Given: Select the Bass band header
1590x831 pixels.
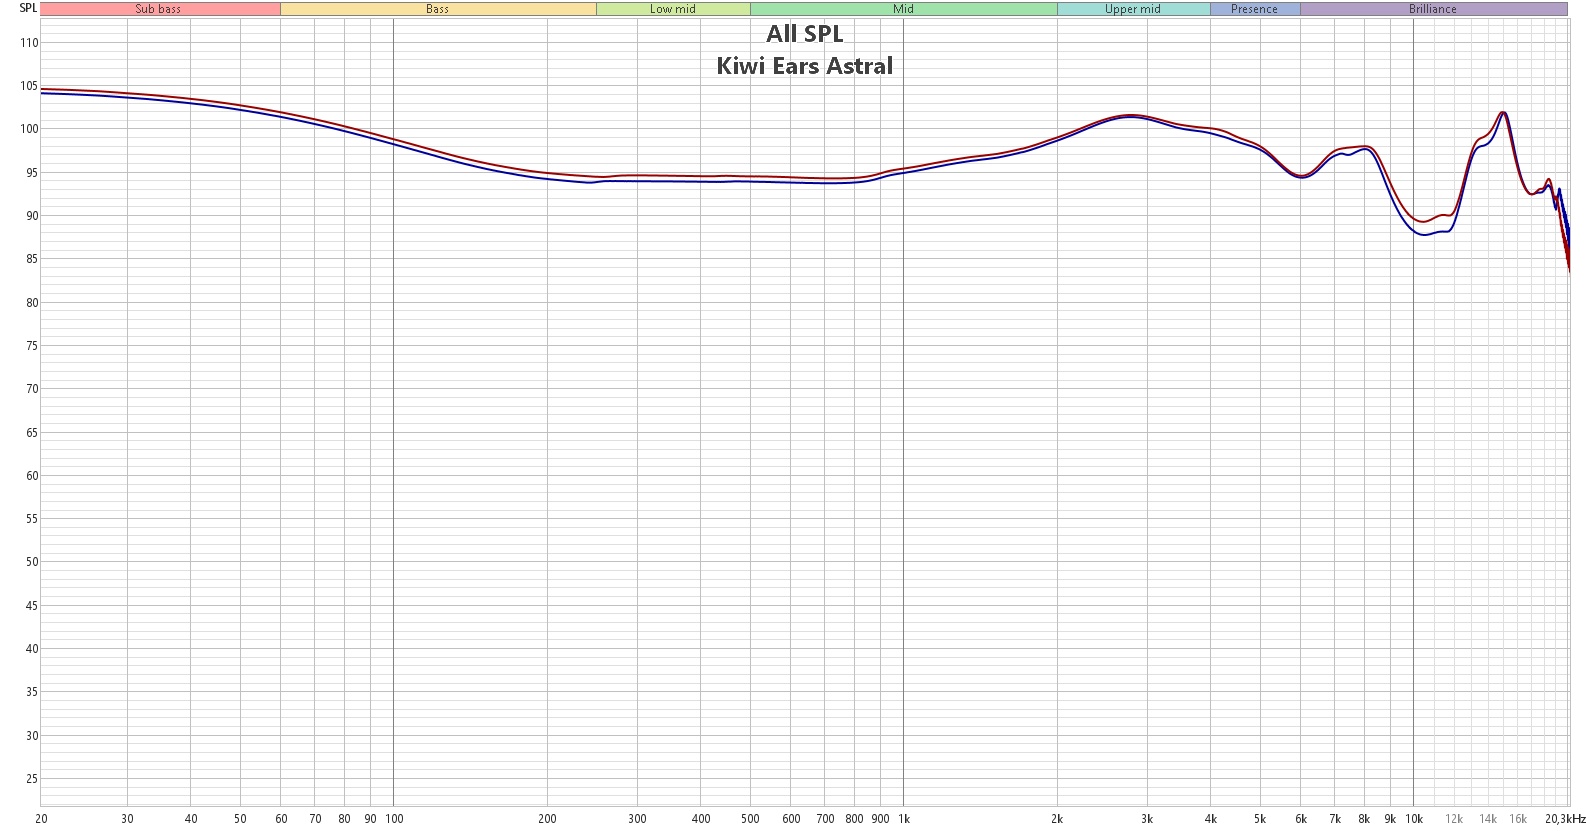Looking at the screenshot, I should coord(438,9).
